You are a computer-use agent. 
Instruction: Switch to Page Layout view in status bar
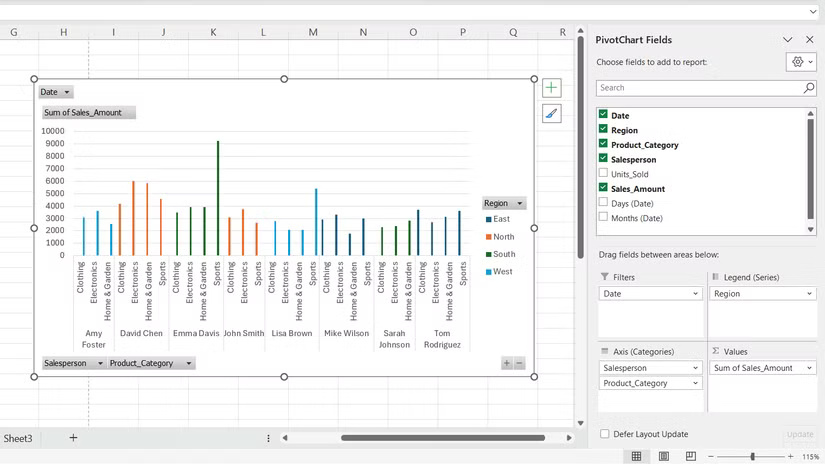point(664,457)
